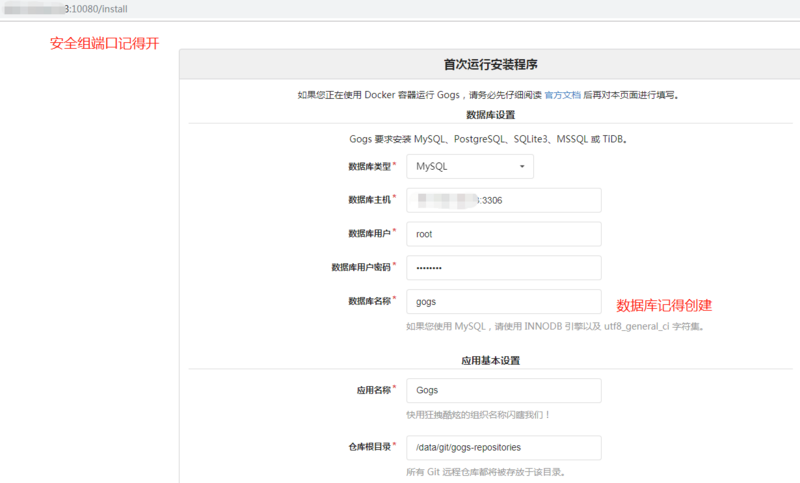The height and width of the screenshot is (483, 800).
Task: Open the 官方文档 link
Action: point(562,95)
